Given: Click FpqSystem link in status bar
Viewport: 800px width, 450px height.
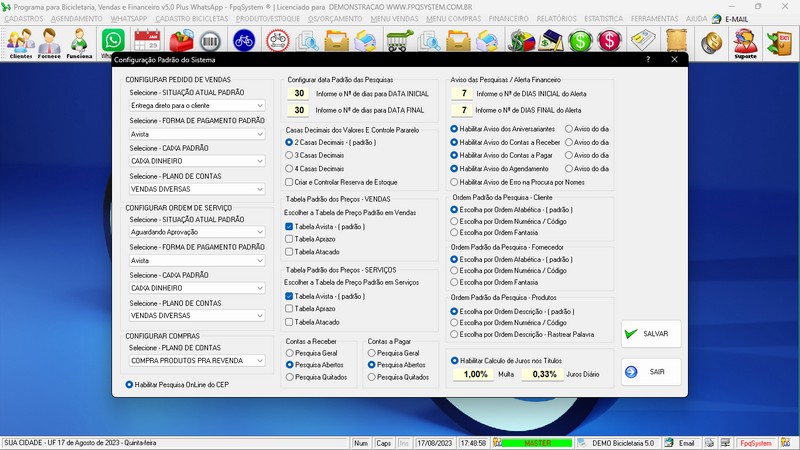Looking at the screenshot, I should [756, 443].
